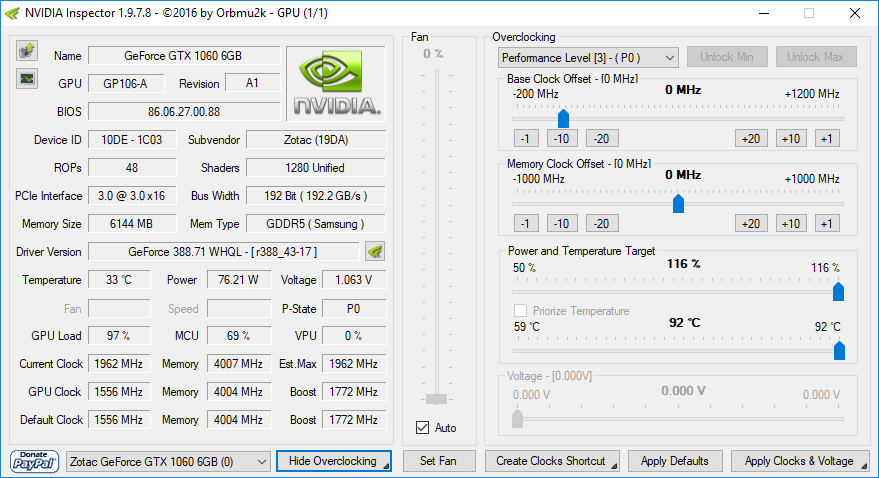Open the sensor monitoring graph icon
This screenshot has width=879, height=478.
(26, 78)
